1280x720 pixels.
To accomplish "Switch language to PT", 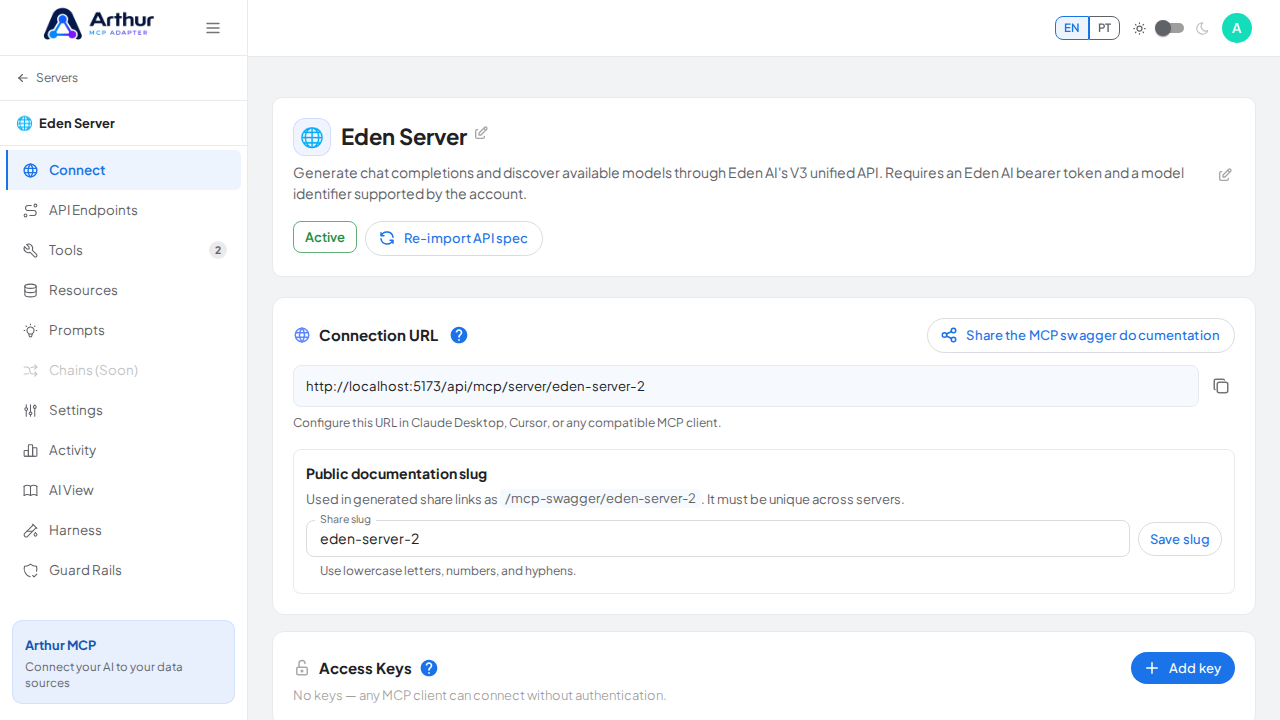I will point(1104,28).
